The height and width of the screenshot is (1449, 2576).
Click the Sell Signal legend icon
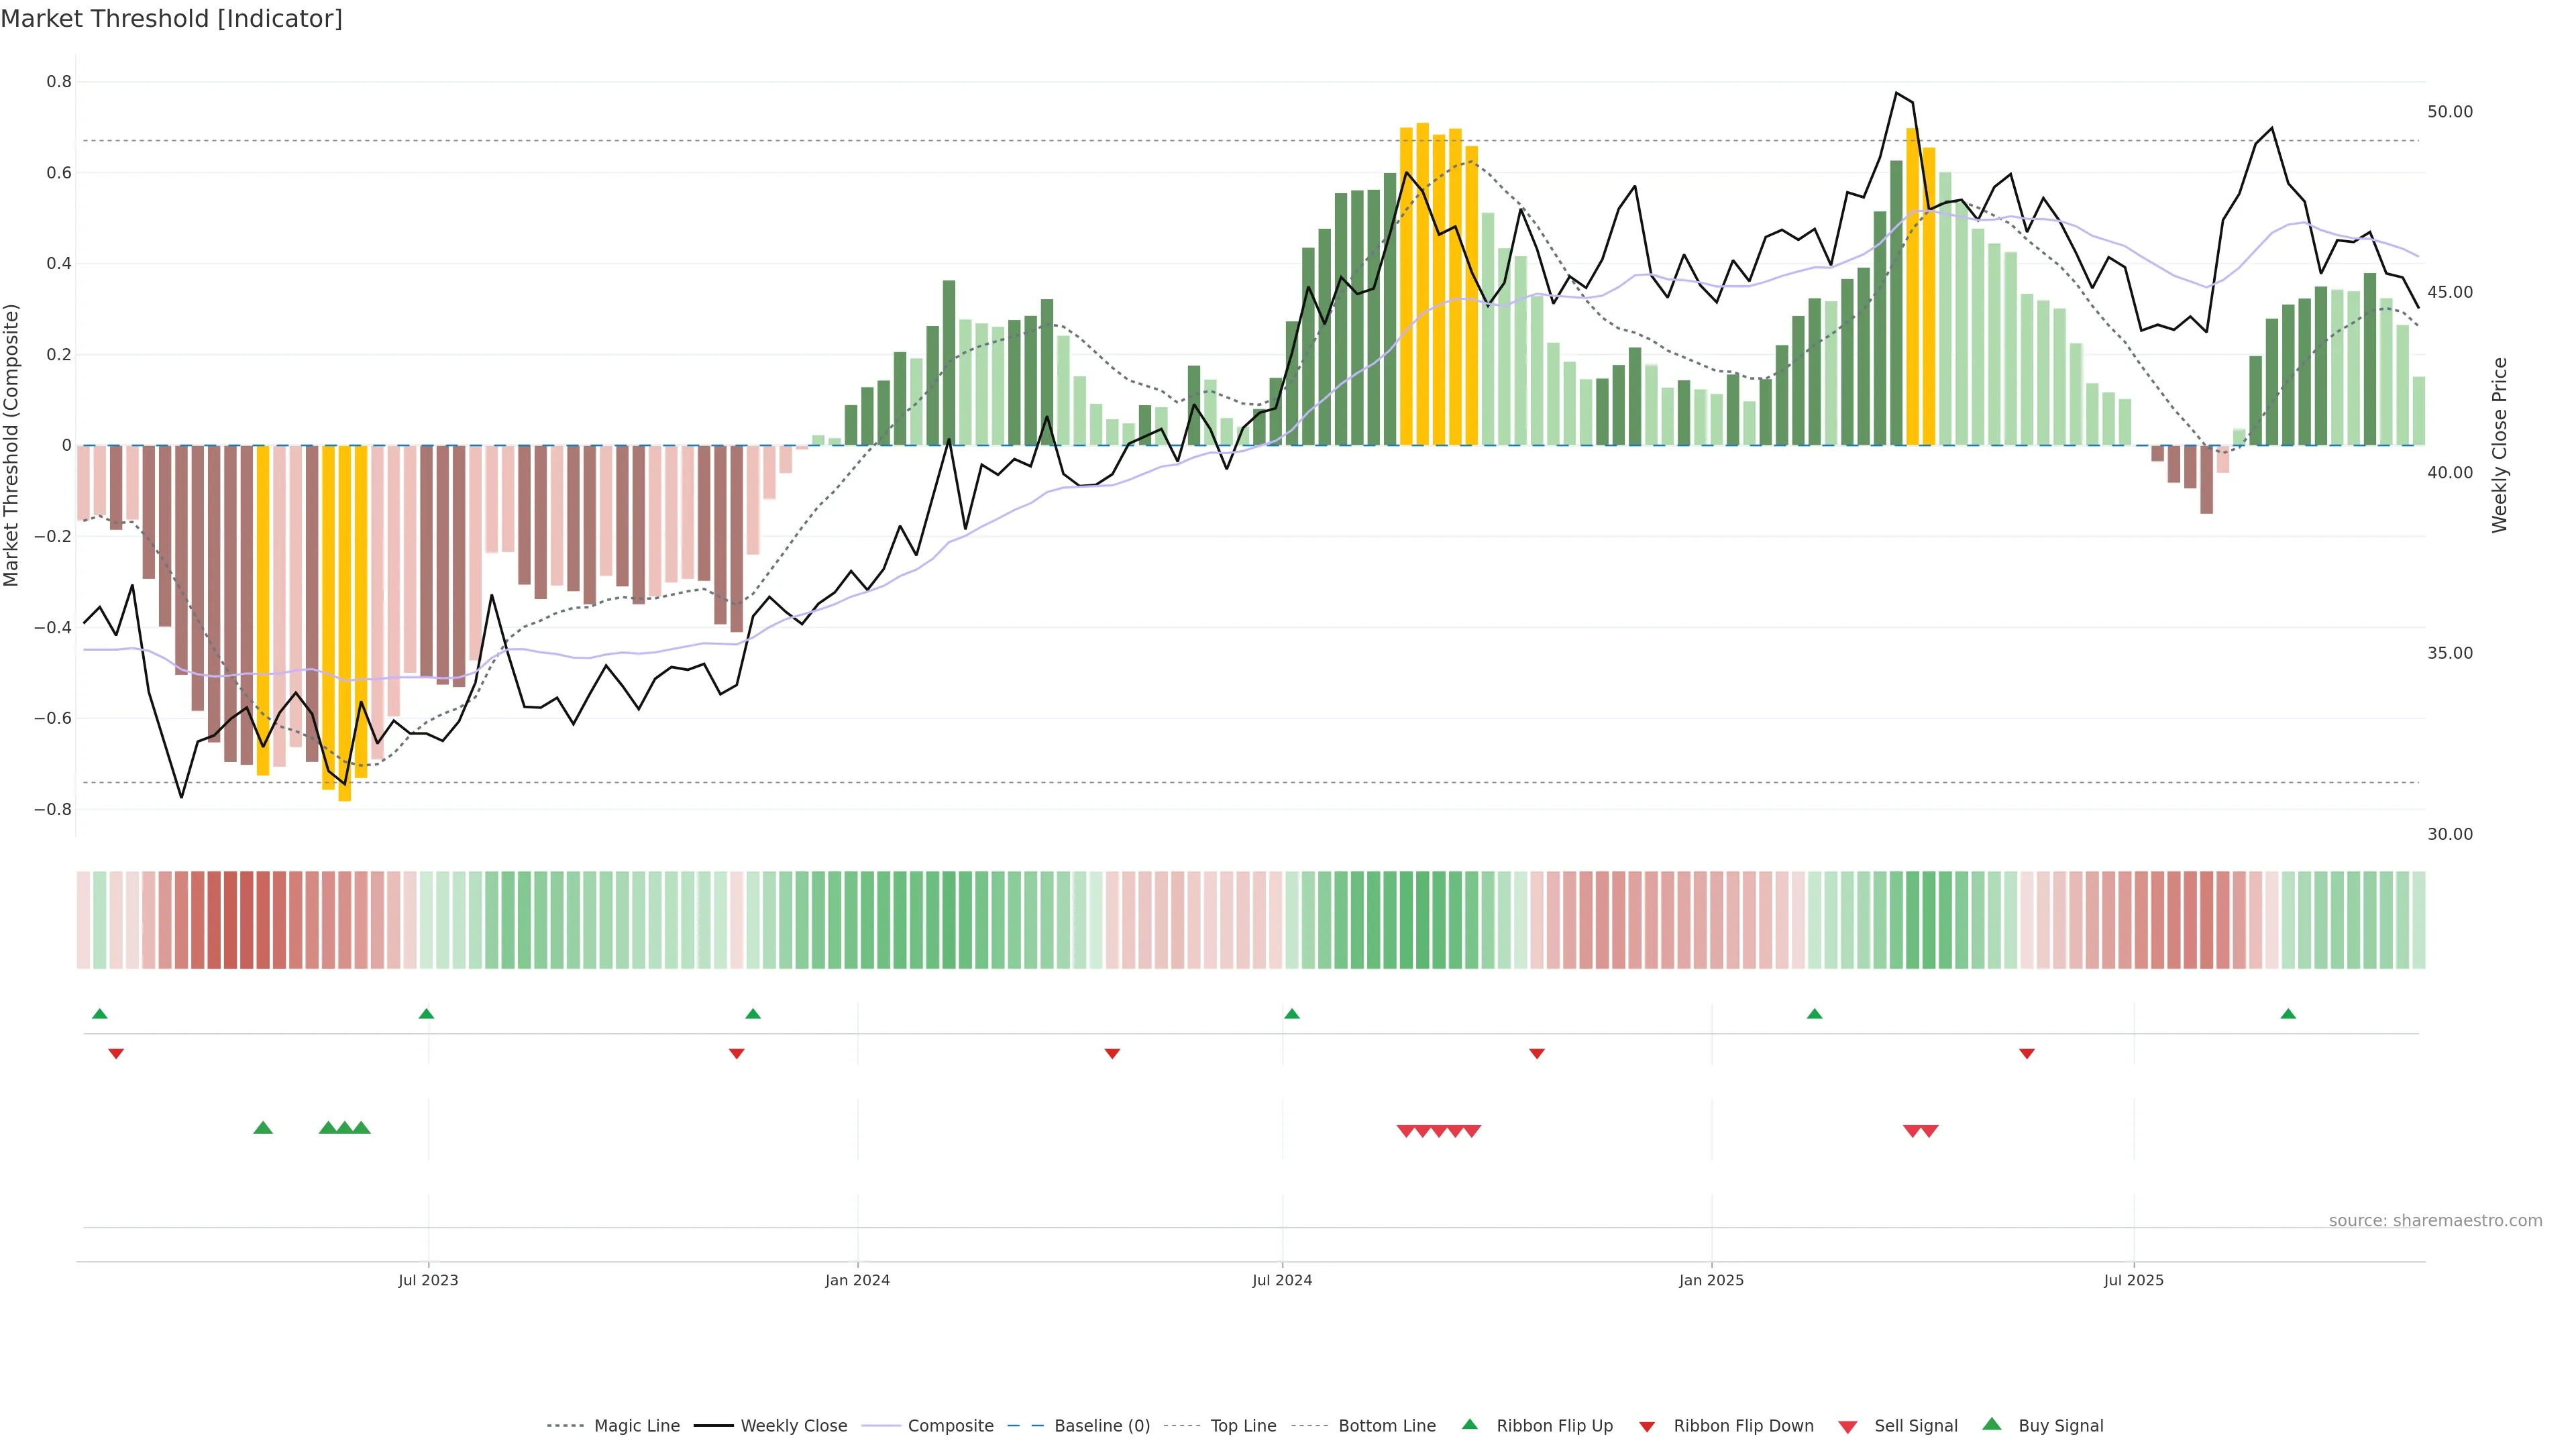click(1848, 1427)
